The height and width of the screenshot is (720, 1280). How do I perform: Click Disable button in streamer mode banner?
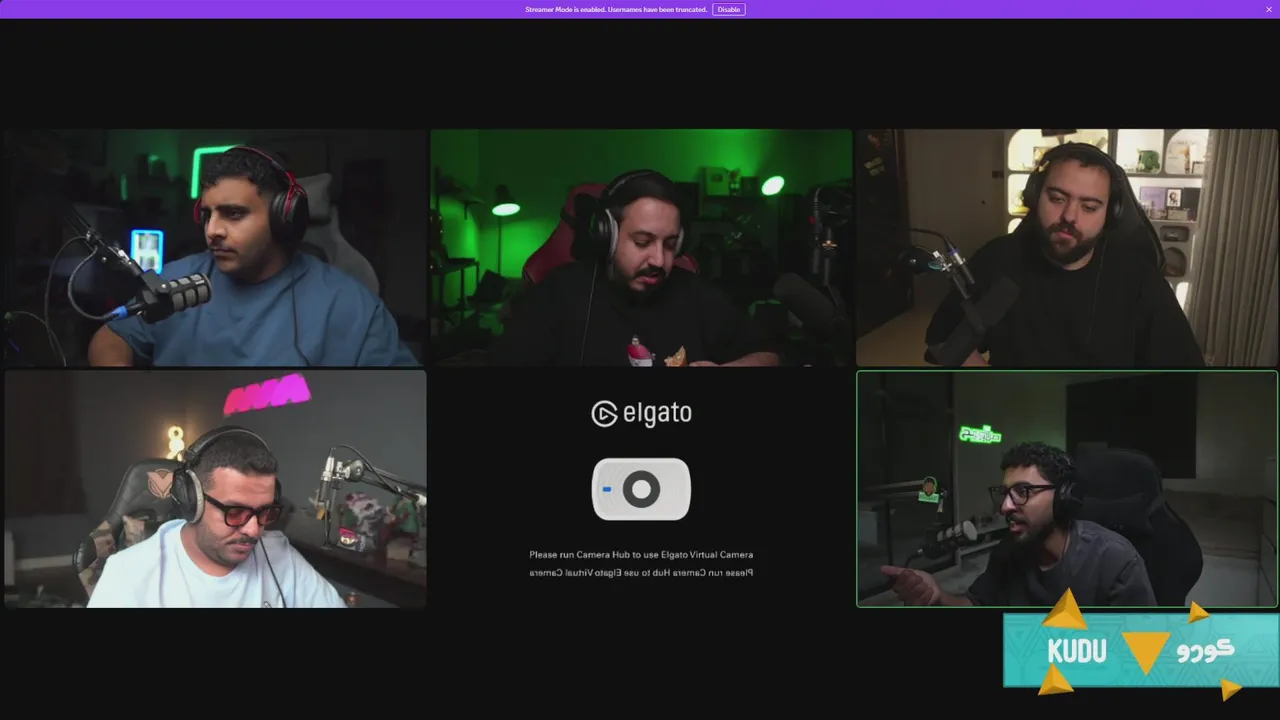pyautogui.click(x=729, y=9)
